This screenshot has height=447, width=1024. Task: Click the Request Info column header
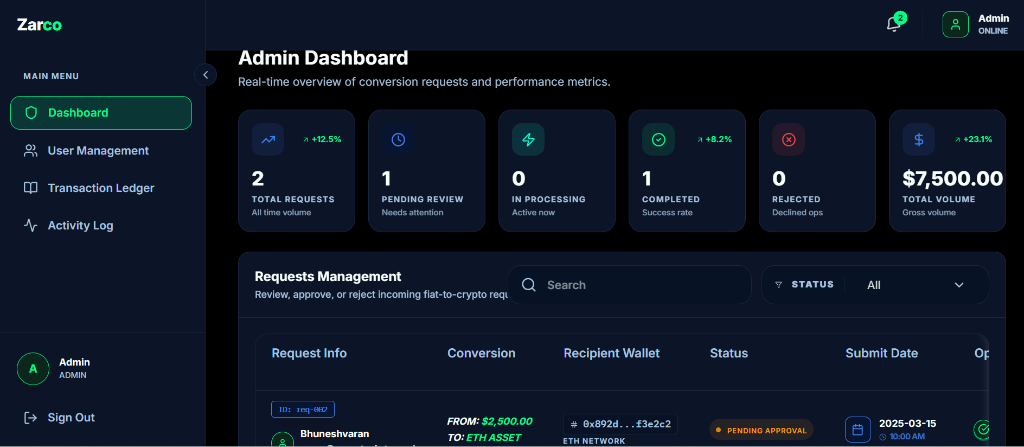(x=309, y=354)
